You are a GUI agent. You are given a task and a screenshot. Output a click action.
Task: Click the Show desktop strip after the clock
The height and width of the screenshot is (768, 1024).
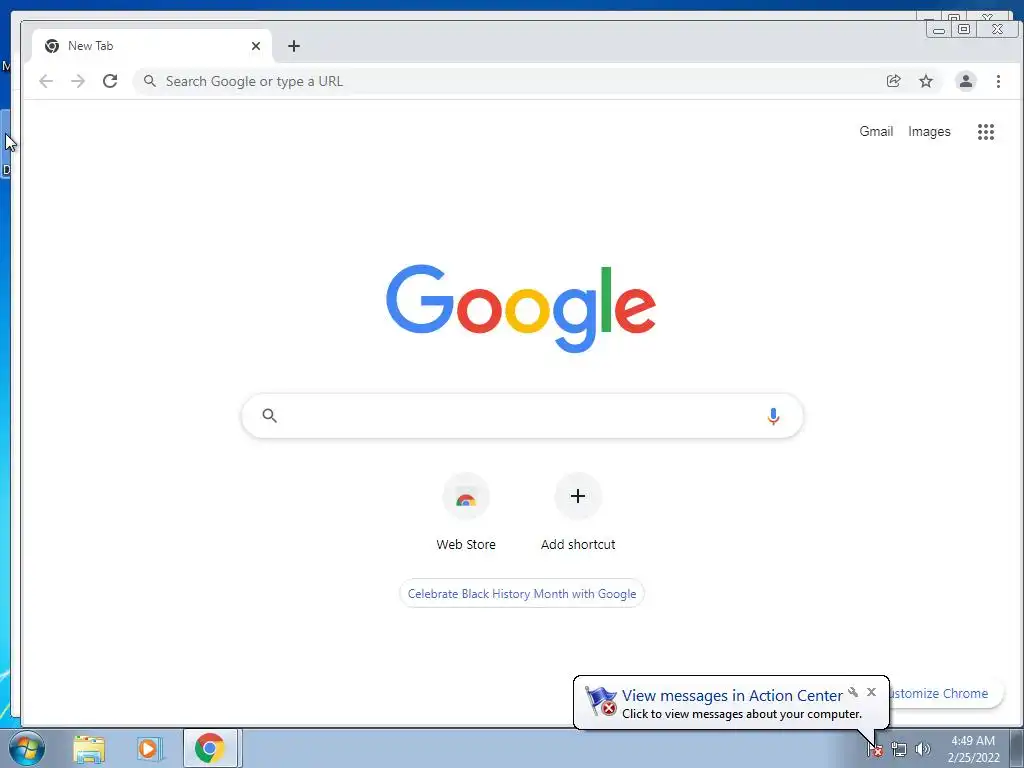click(x=1017, y=748)
